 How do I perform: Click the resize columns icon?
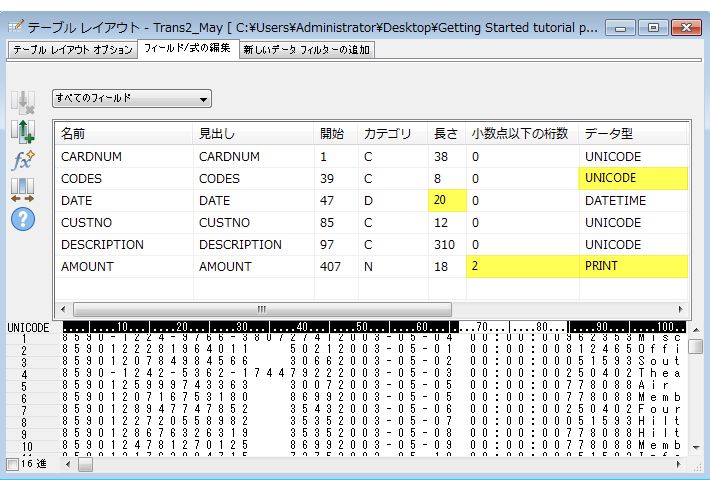click(22, 189)
